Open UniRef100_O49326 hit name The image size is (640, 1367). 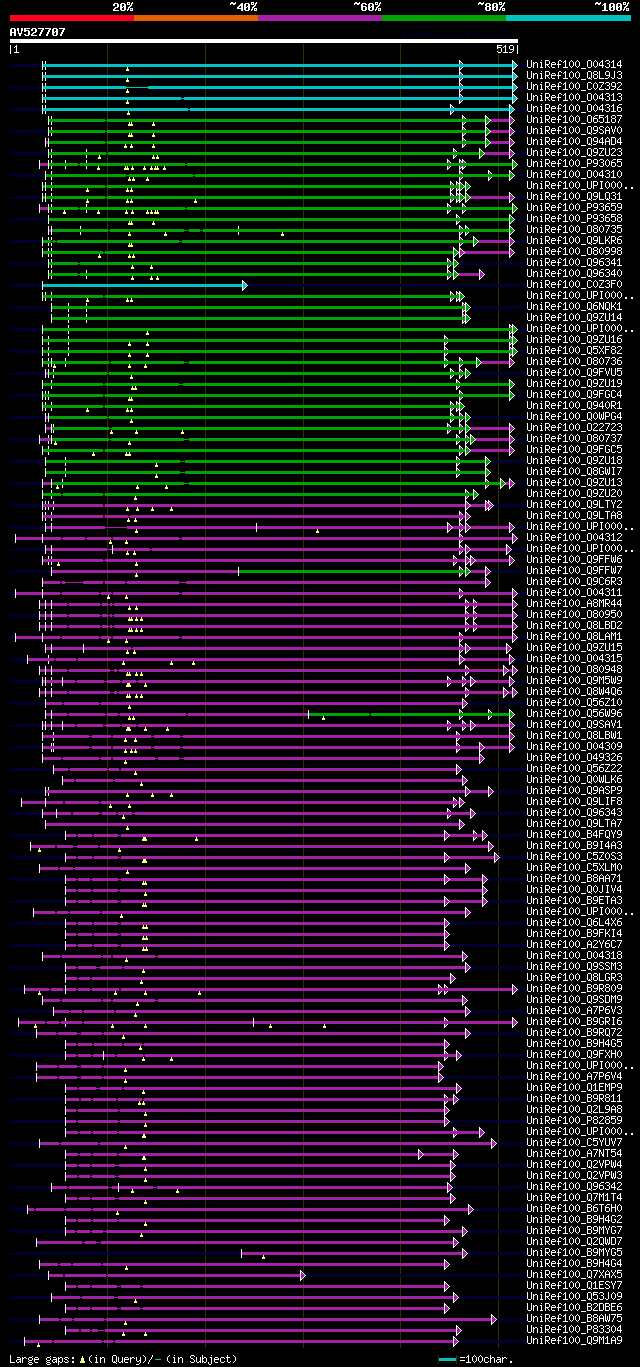pyautogui.click(x=574, y=757)
